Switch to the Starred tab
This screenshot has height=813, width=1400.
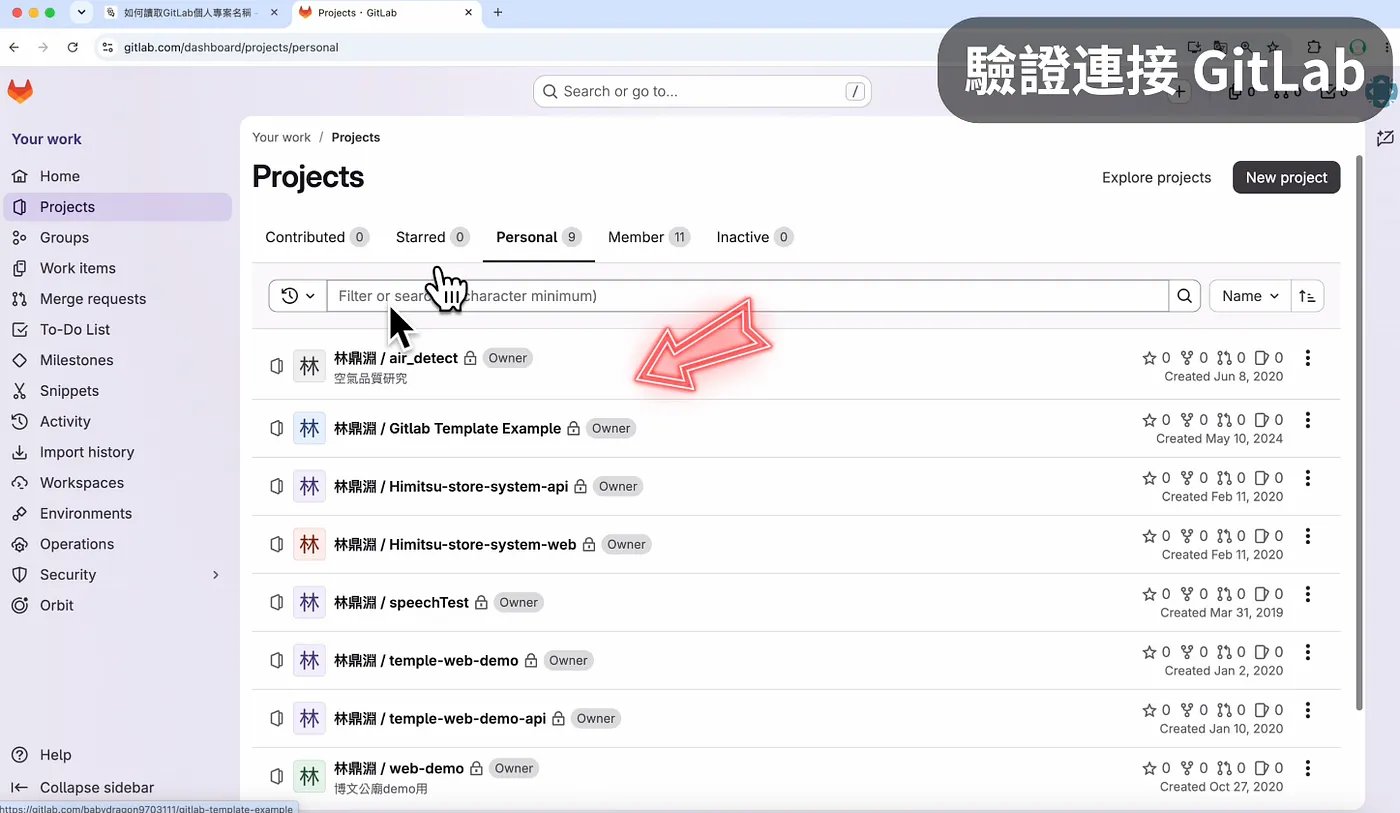click(x=432, y=237)
